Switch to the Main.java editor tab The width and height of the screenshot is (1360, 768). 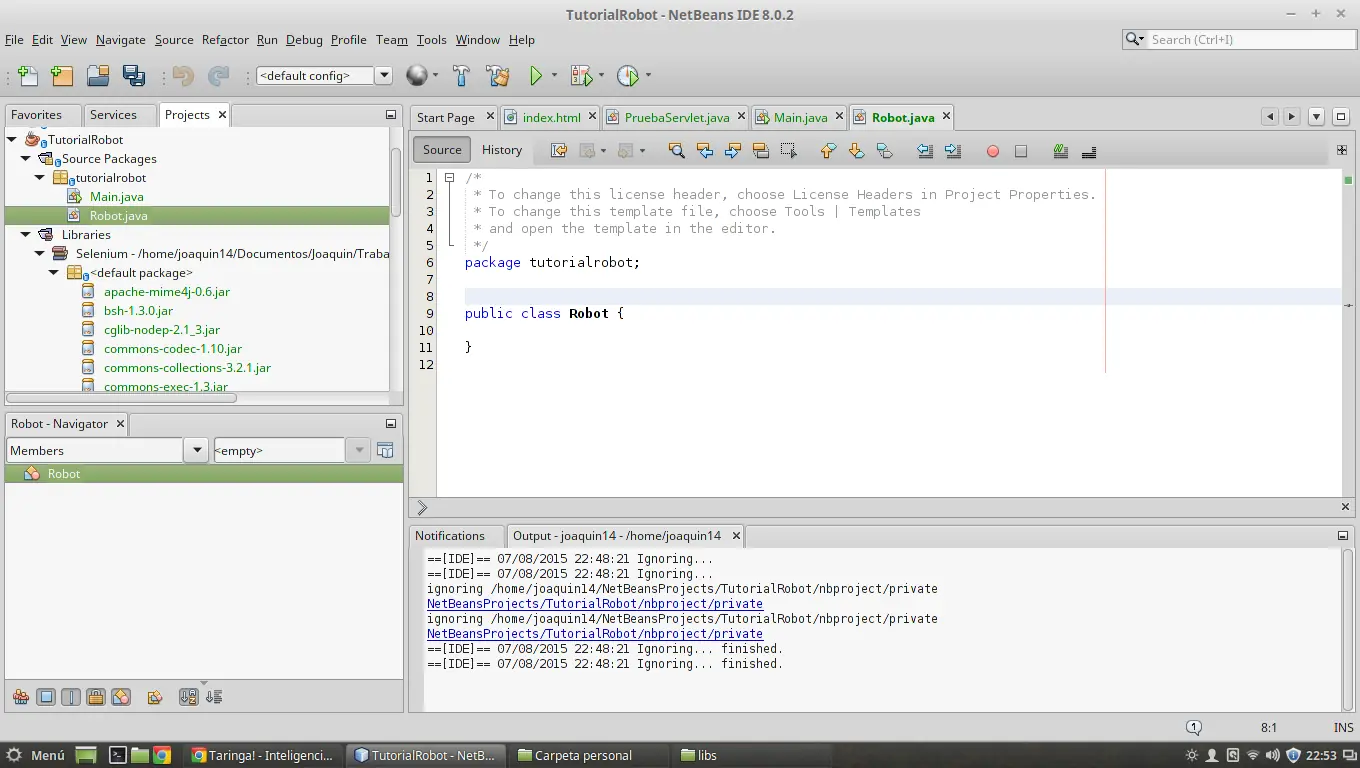pyautogui.click(x=799, y=117)
